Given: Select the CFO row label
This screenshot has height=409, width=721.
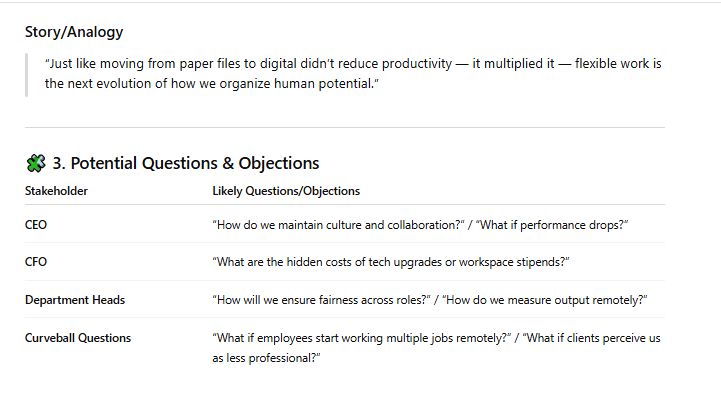Looking at the screenshot, I should point(36,262).
